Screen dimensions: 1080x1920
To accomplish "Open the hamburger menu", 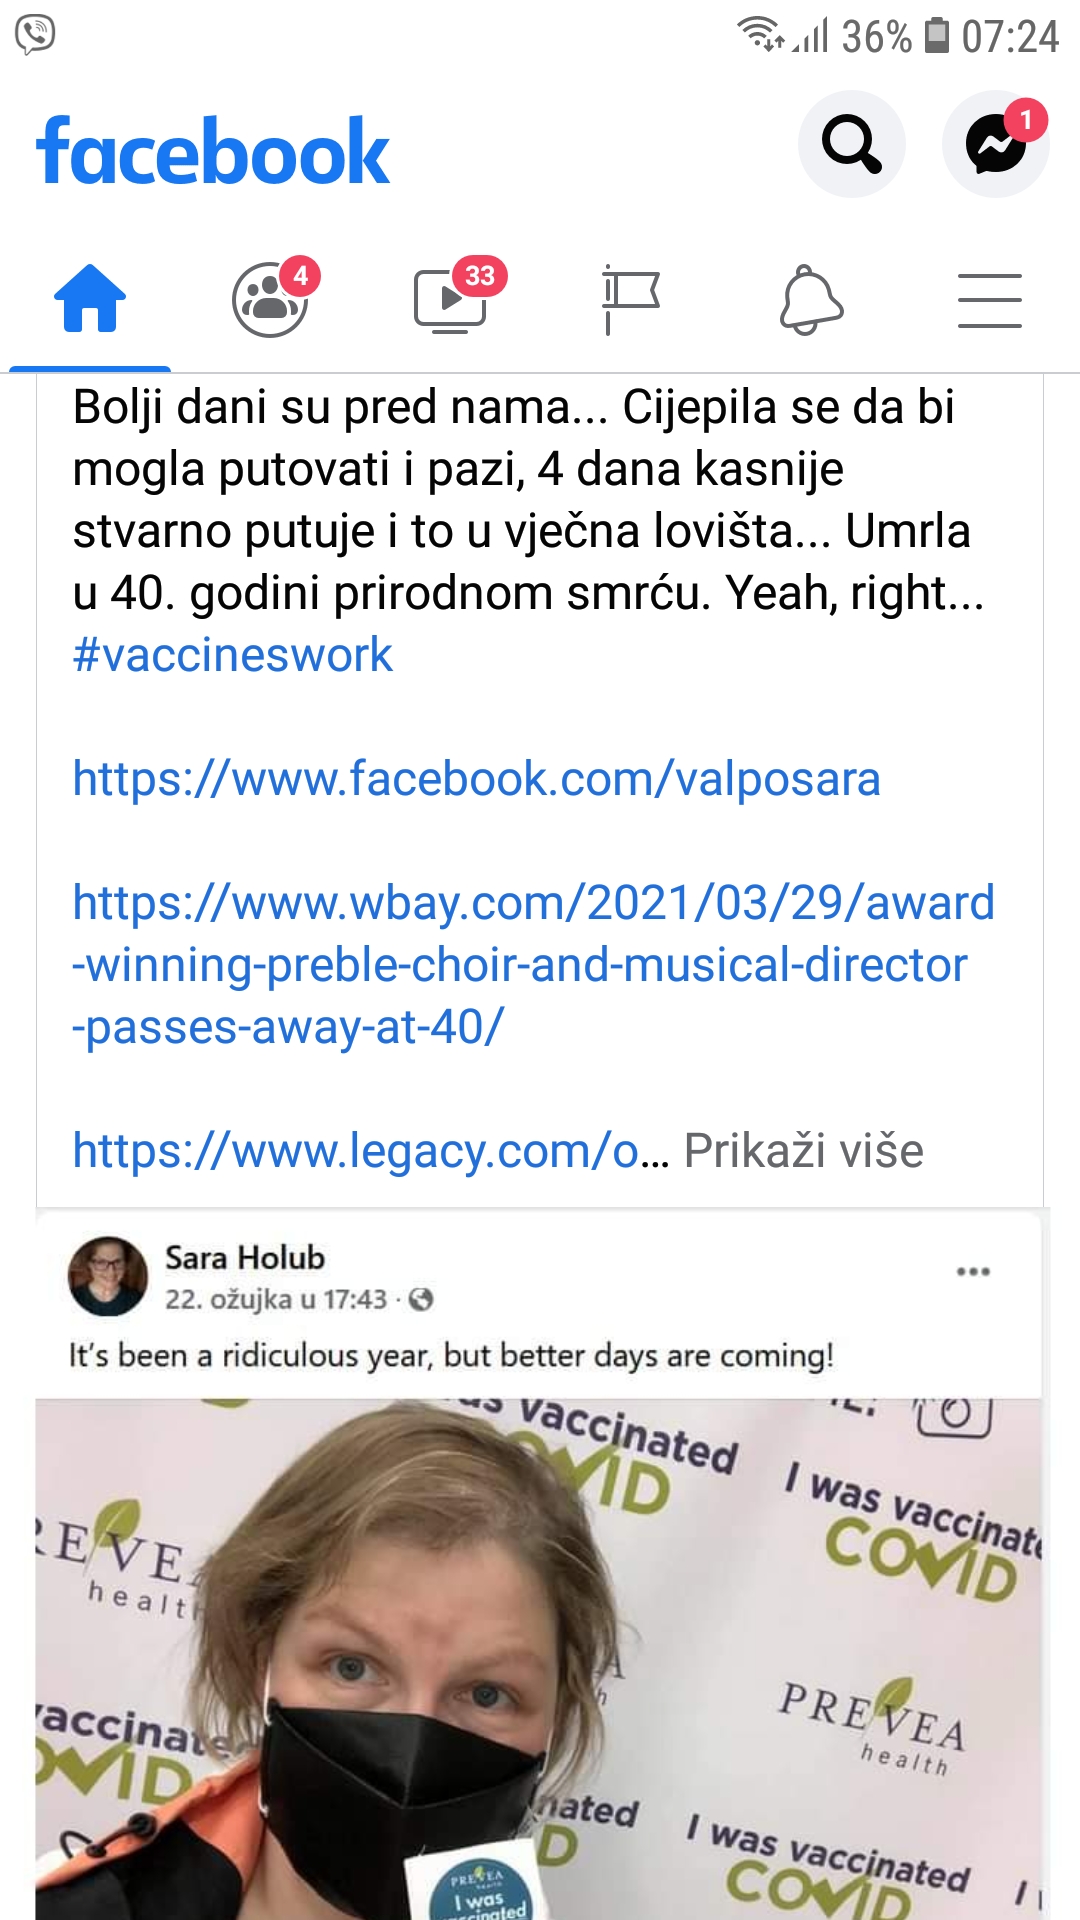I will coord(990,300).
